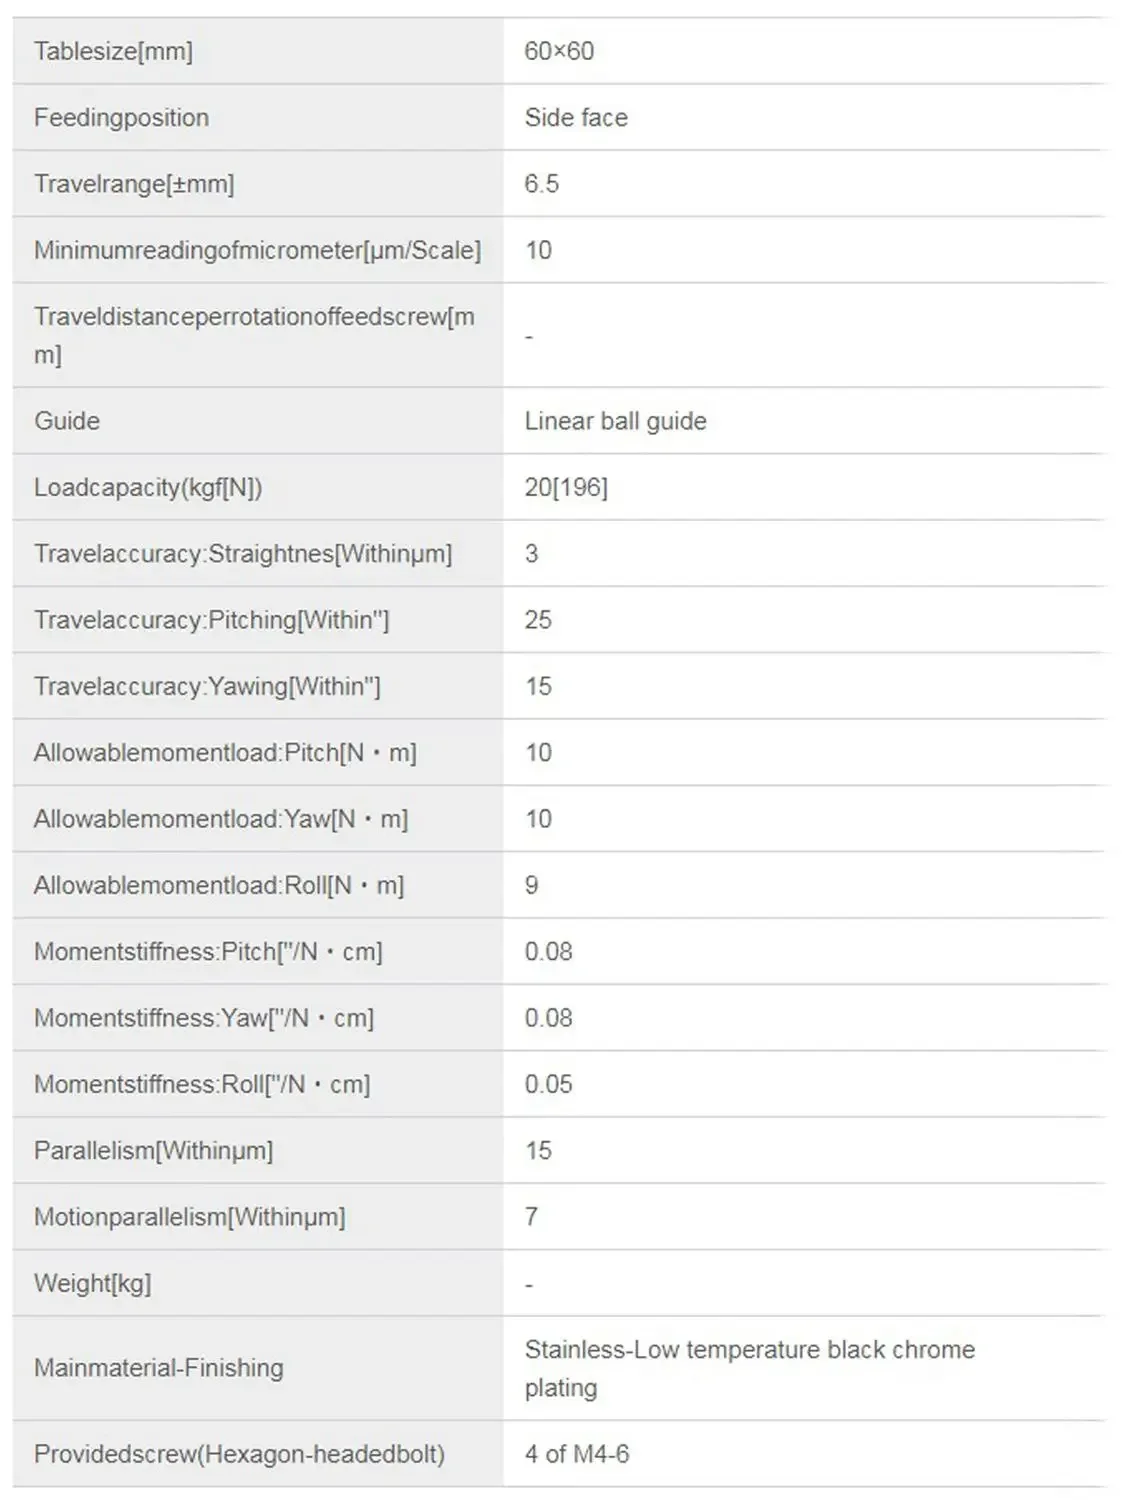Image resolution: width=1125 pixels, height=1500 pixels.
Task: Select the 0.05 roll stiffness value
Action: click(548, 1085)
